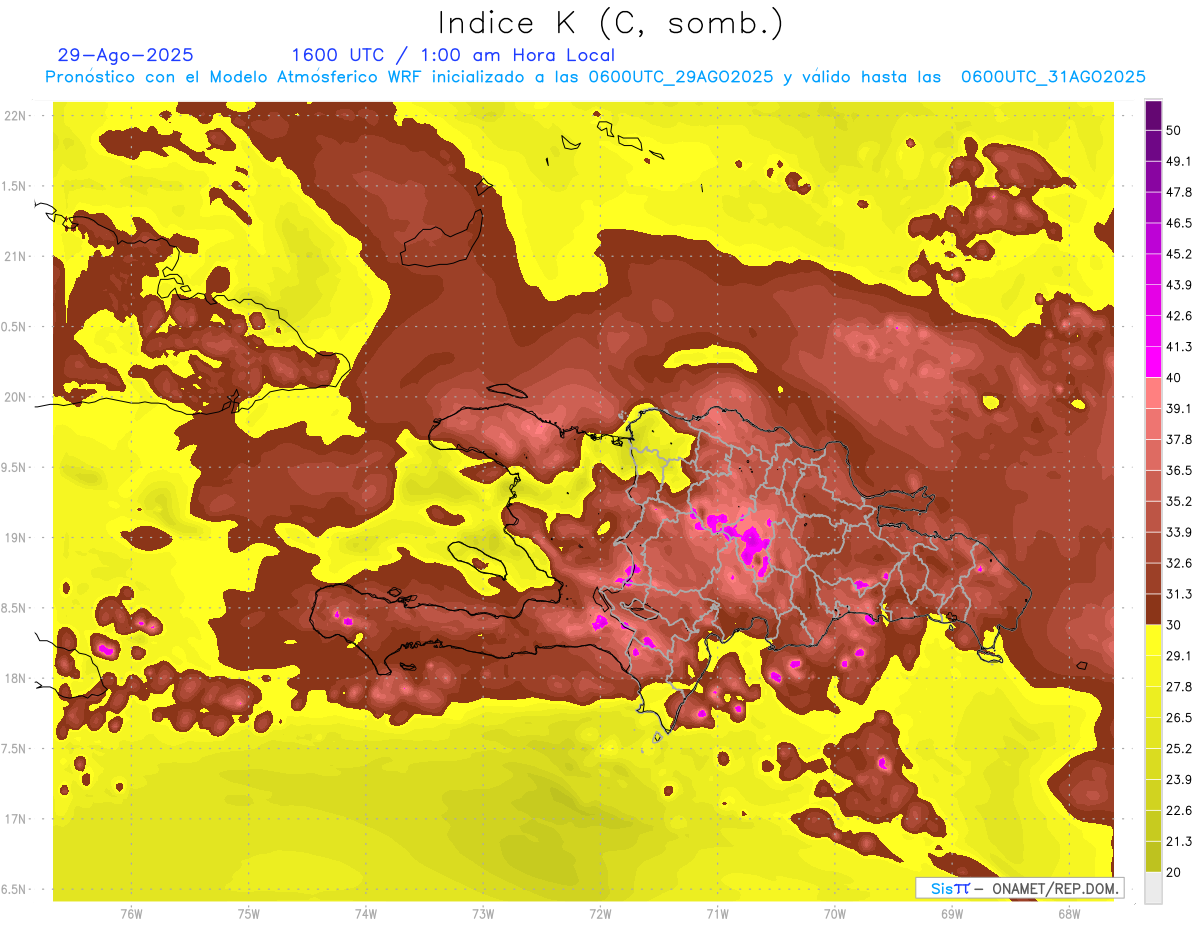This screenshot has height=927, width=1200.
Task: Select the olive legend swatch between 20 and 21.3
Action: [x=1153, y=856]
